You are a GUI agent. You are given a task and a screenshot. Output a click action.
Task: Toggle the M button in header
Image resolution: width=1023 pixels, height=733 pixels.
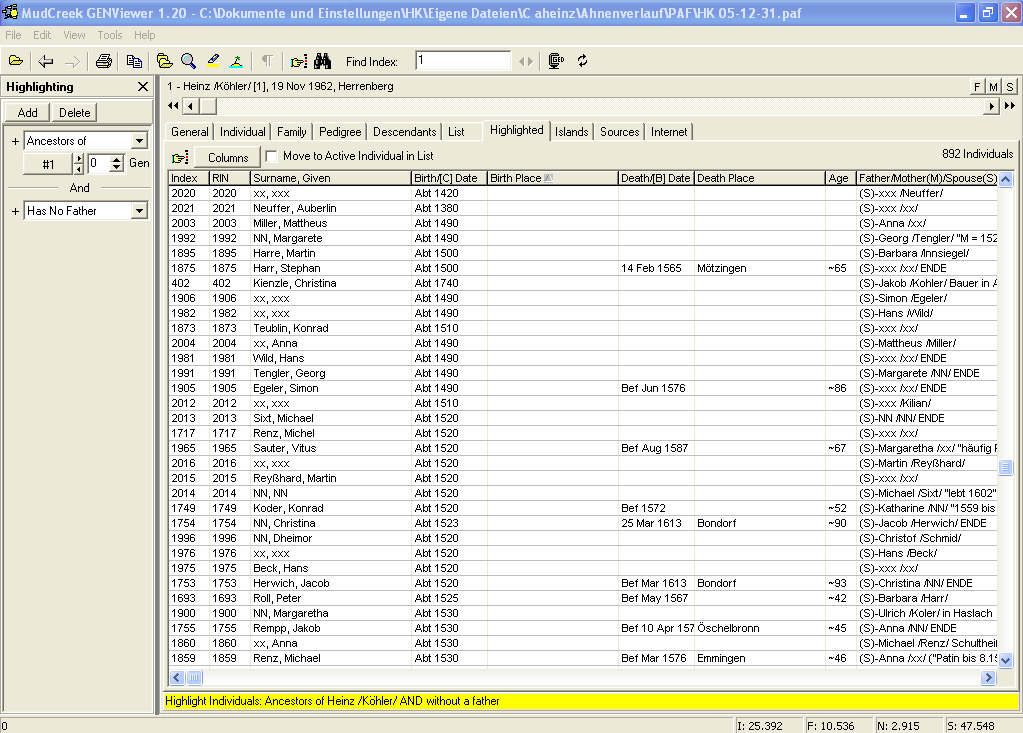tap(993, 87)
